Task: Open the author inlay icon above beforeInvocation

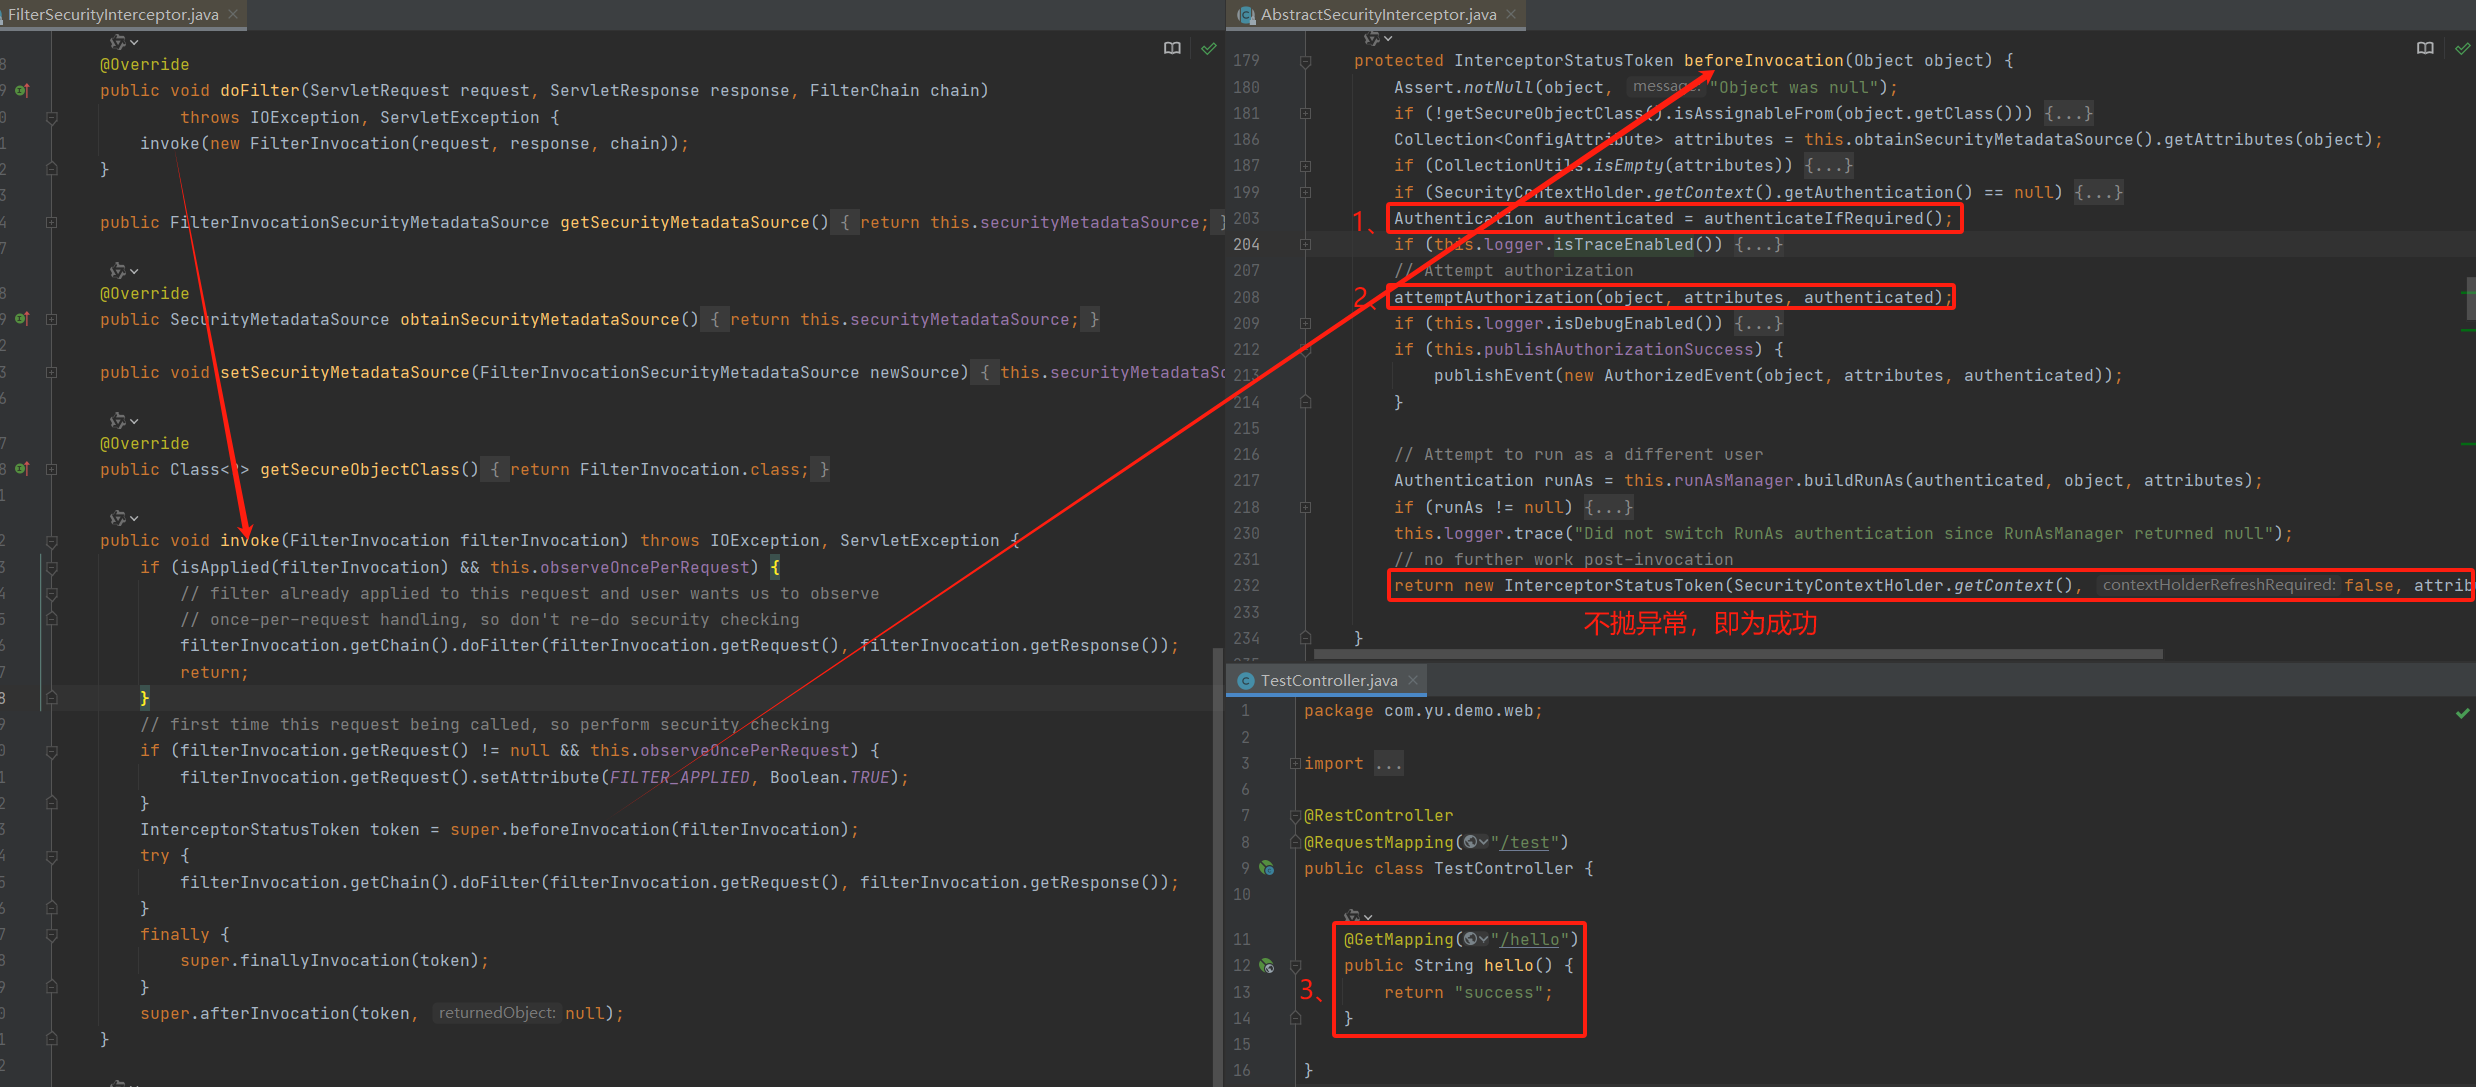Action: pos(1378,38)
